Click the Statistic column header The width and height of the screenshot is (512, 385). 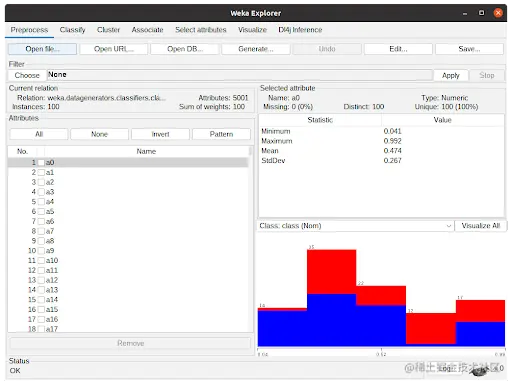click(x=320, y=120)
